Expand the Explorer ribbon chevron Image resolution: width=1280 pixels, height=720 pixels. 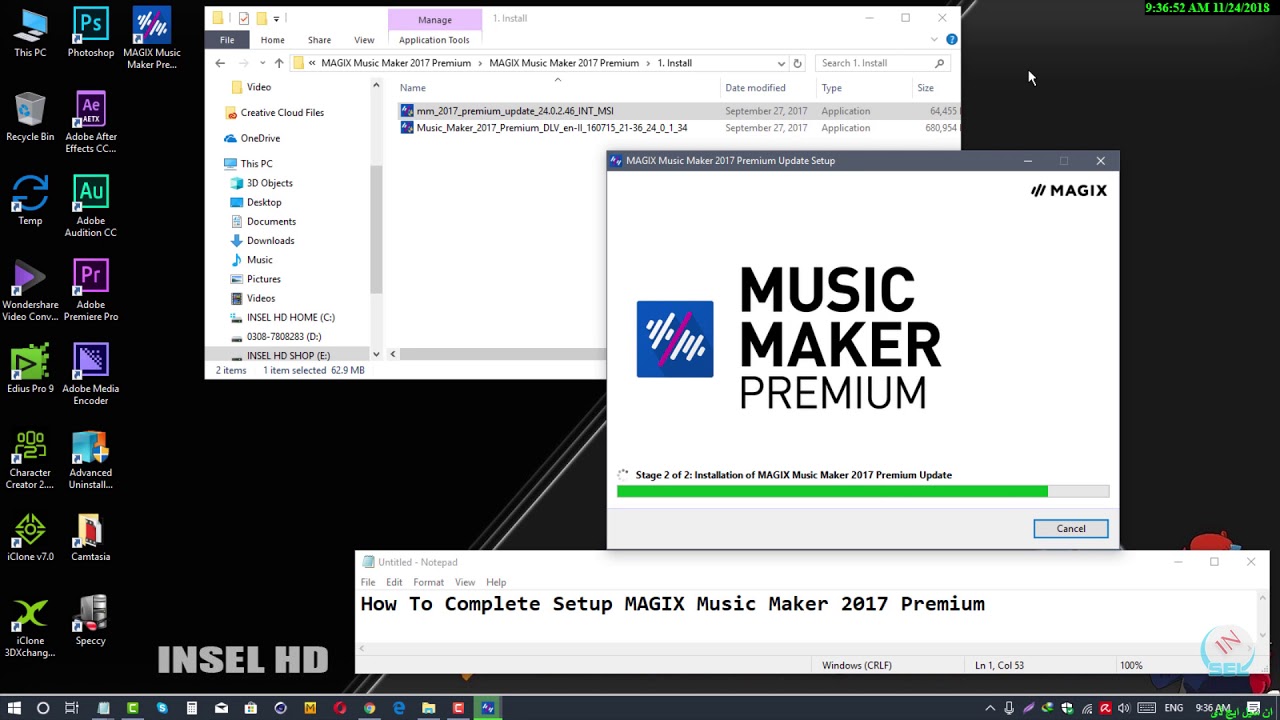(934, 40)
